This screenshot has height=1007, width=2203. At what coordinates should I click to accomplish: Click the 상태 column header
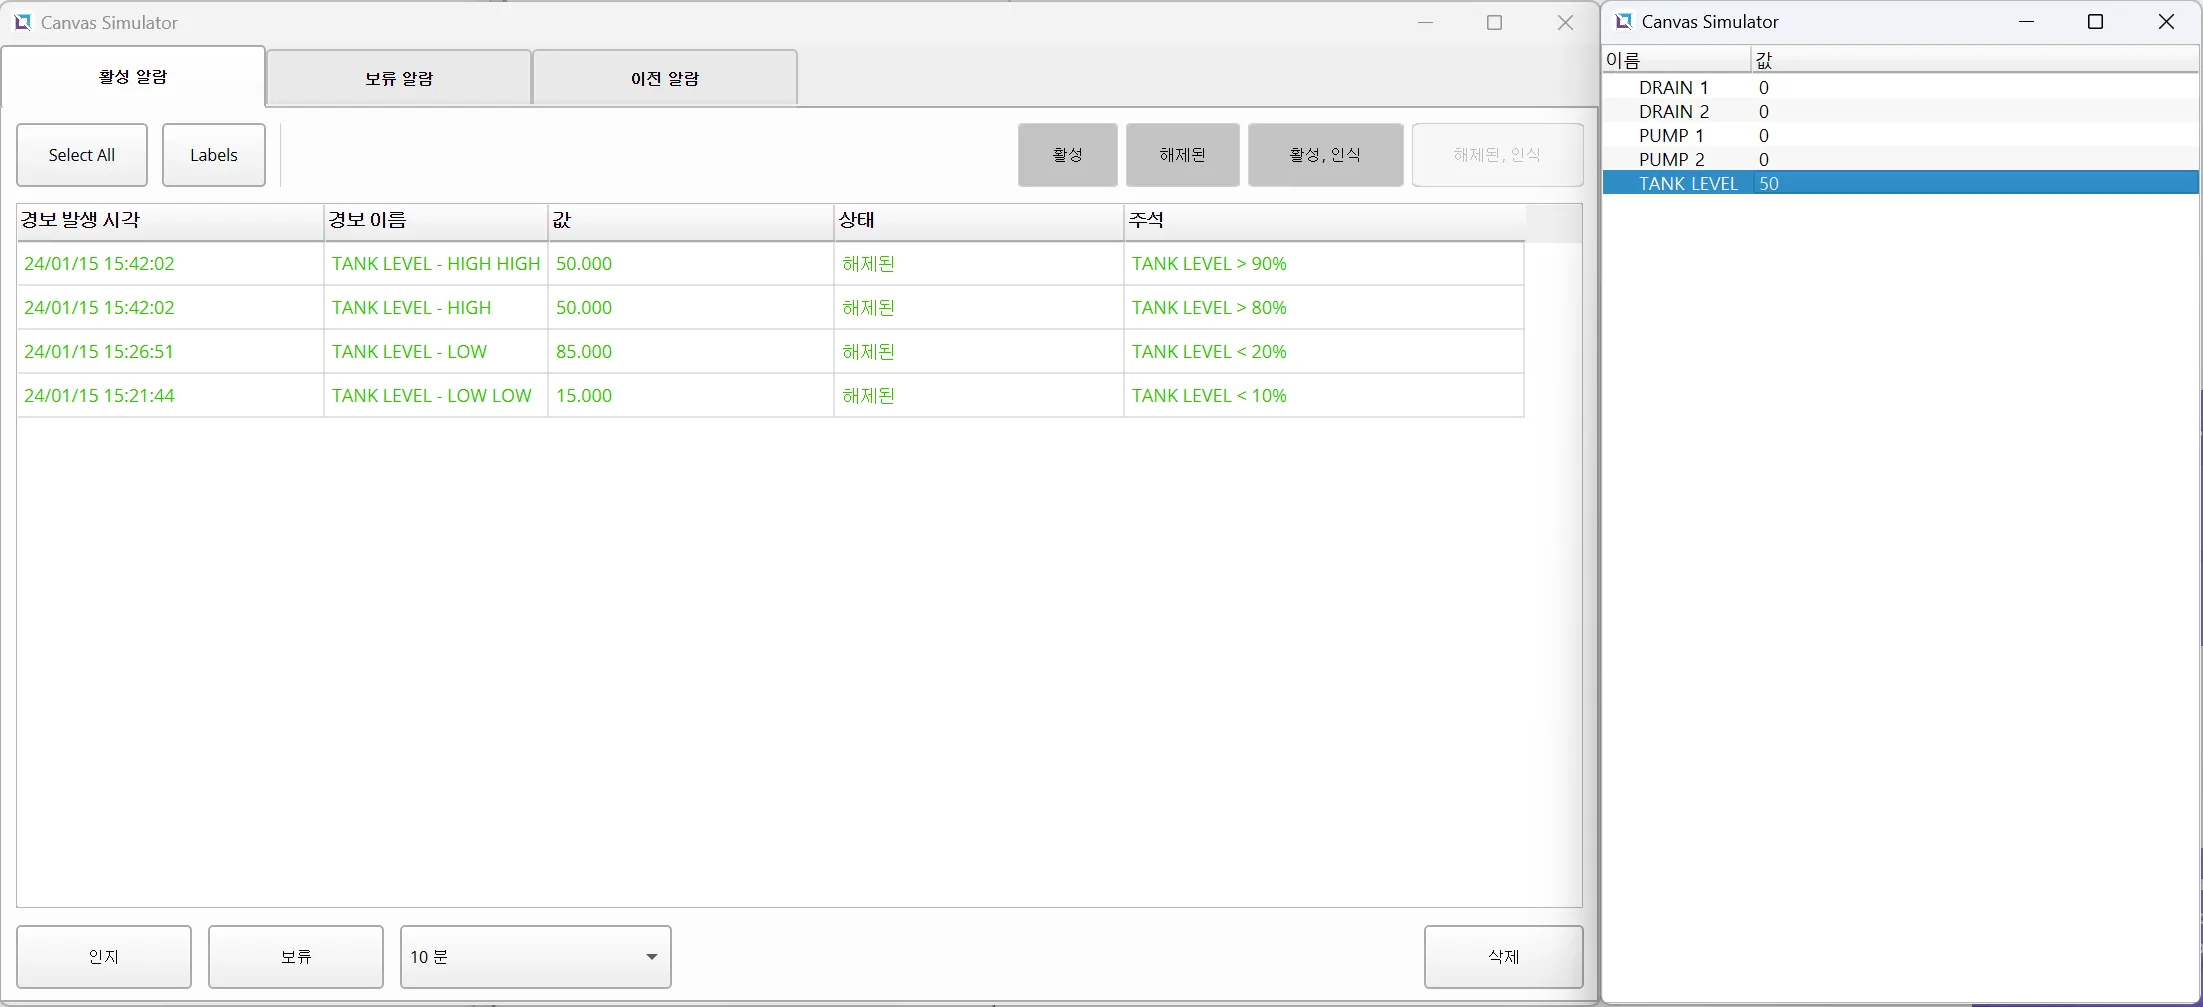(977, 221)
